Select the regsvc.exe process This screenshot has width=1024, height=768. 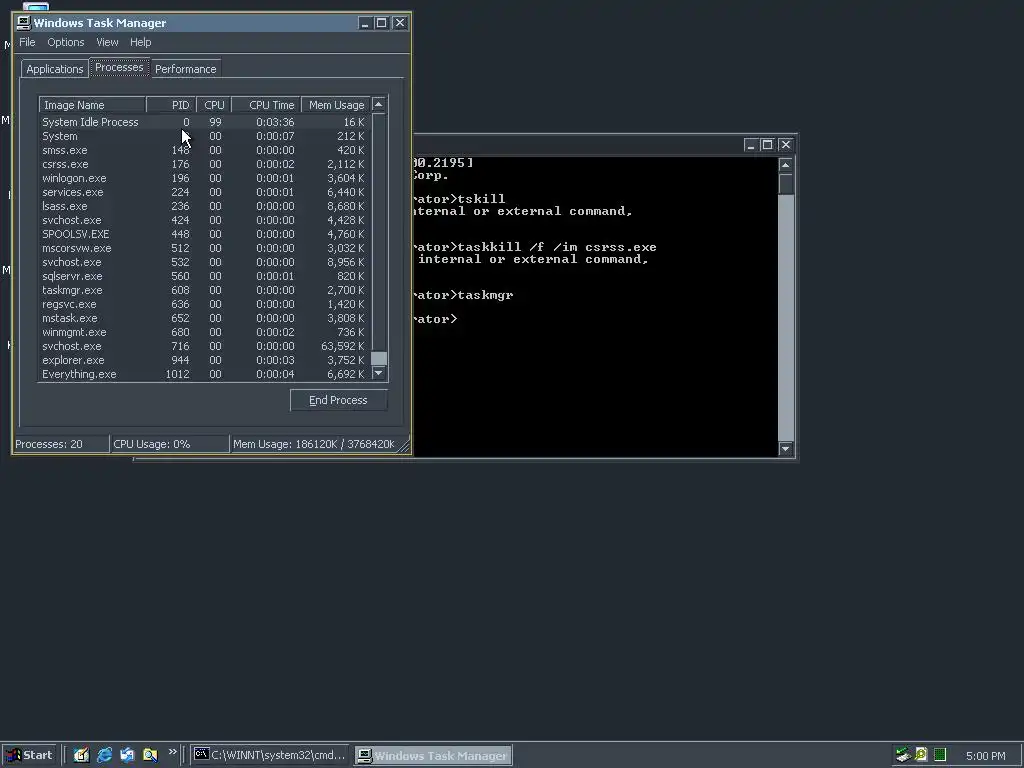point(204,304)
